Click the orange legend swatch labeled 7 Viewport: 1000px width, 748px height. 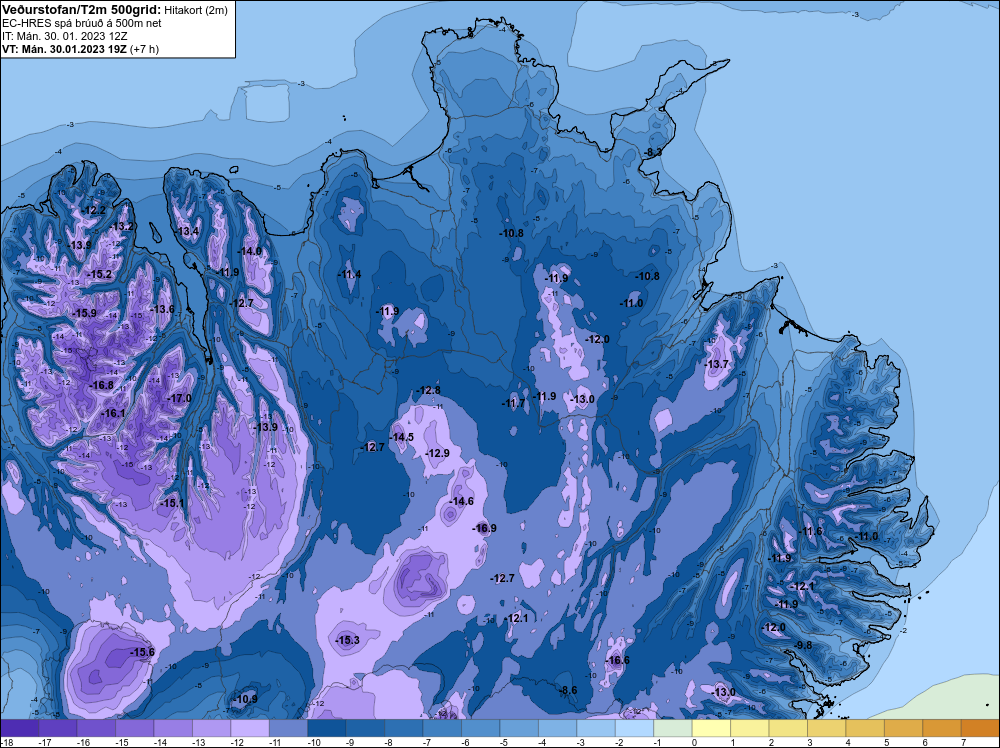coord(980,728)
